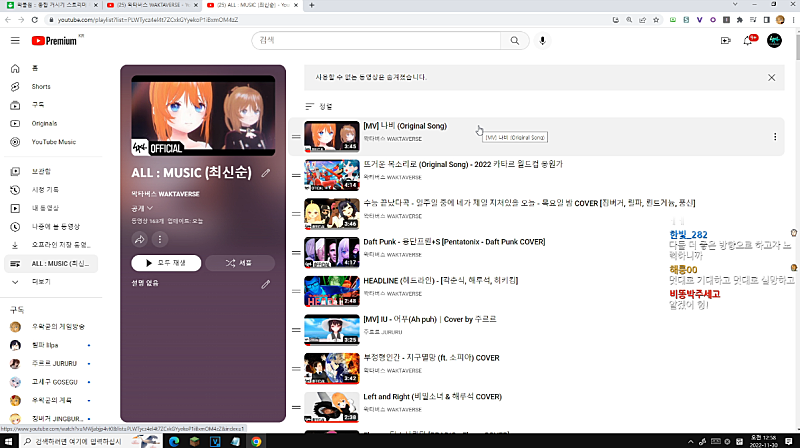
Task: Open the taskbar clock and date
Action: pyautogui.click(x=763, y=441)
